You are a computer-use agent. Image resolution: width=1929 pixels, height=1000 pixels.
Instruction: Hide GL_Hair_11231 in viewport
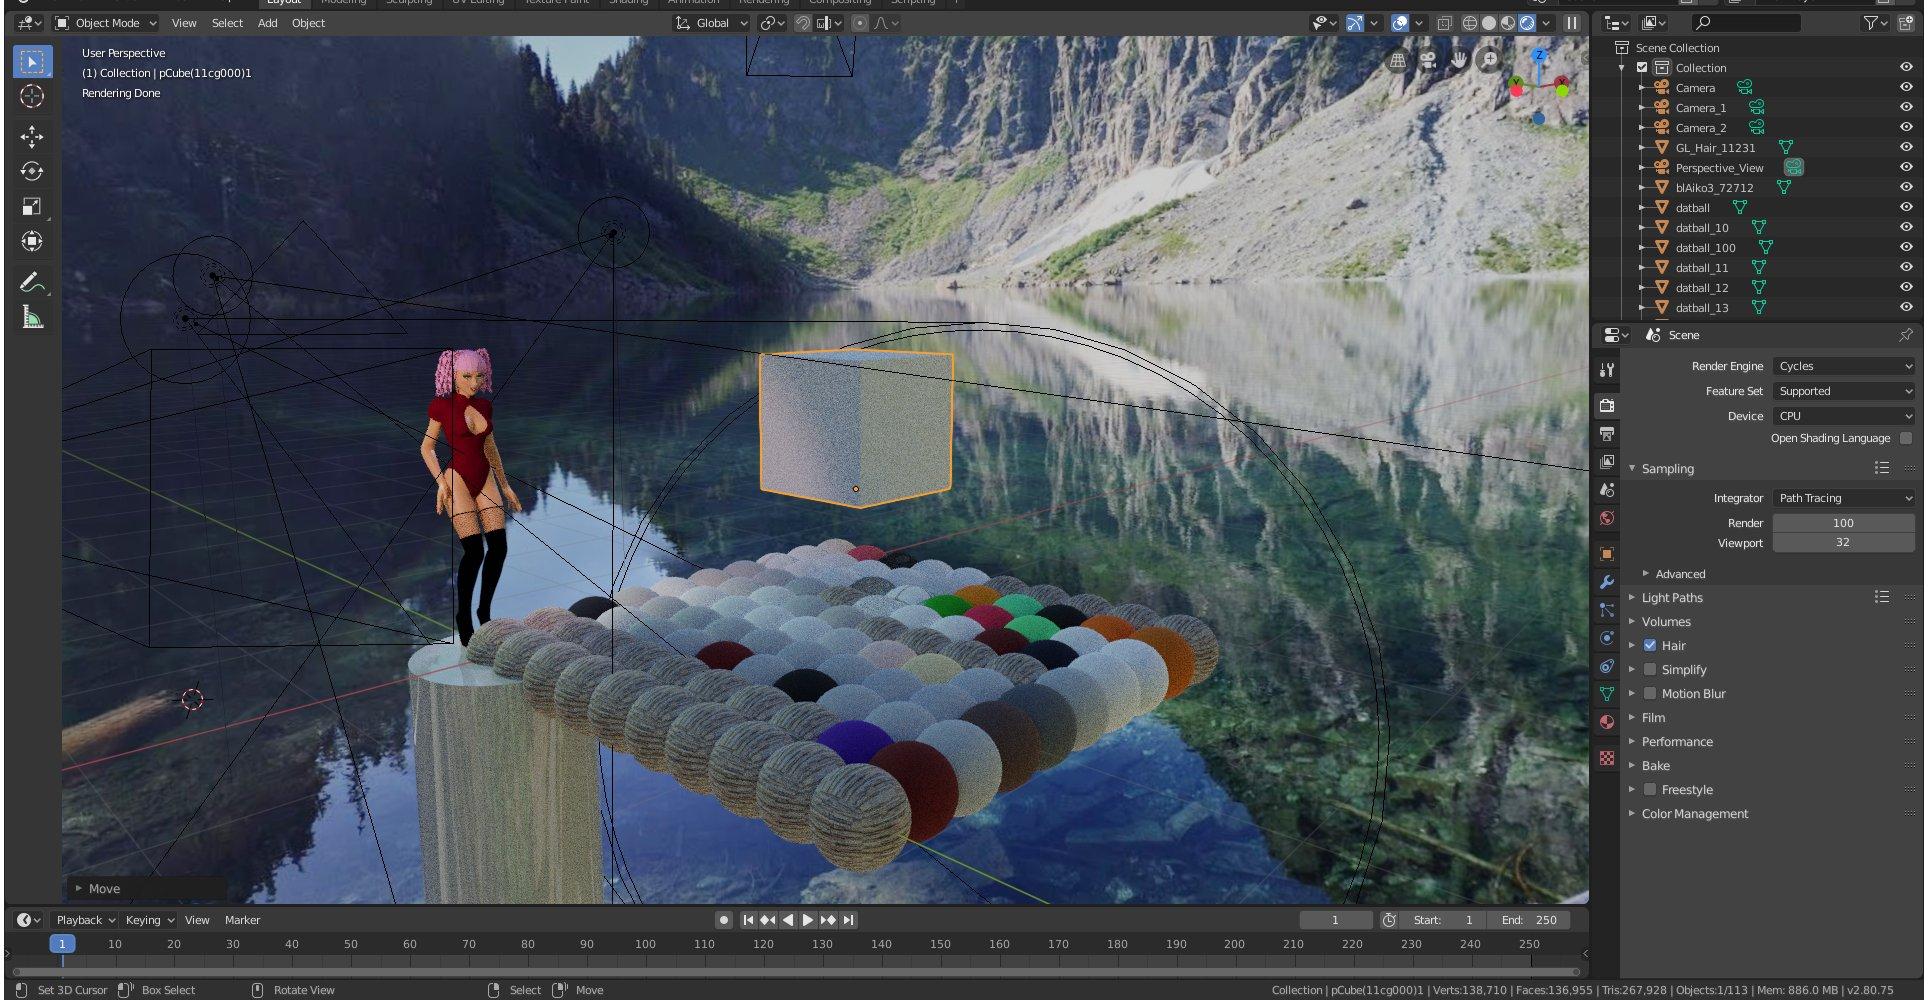[x=1906, y=147]
